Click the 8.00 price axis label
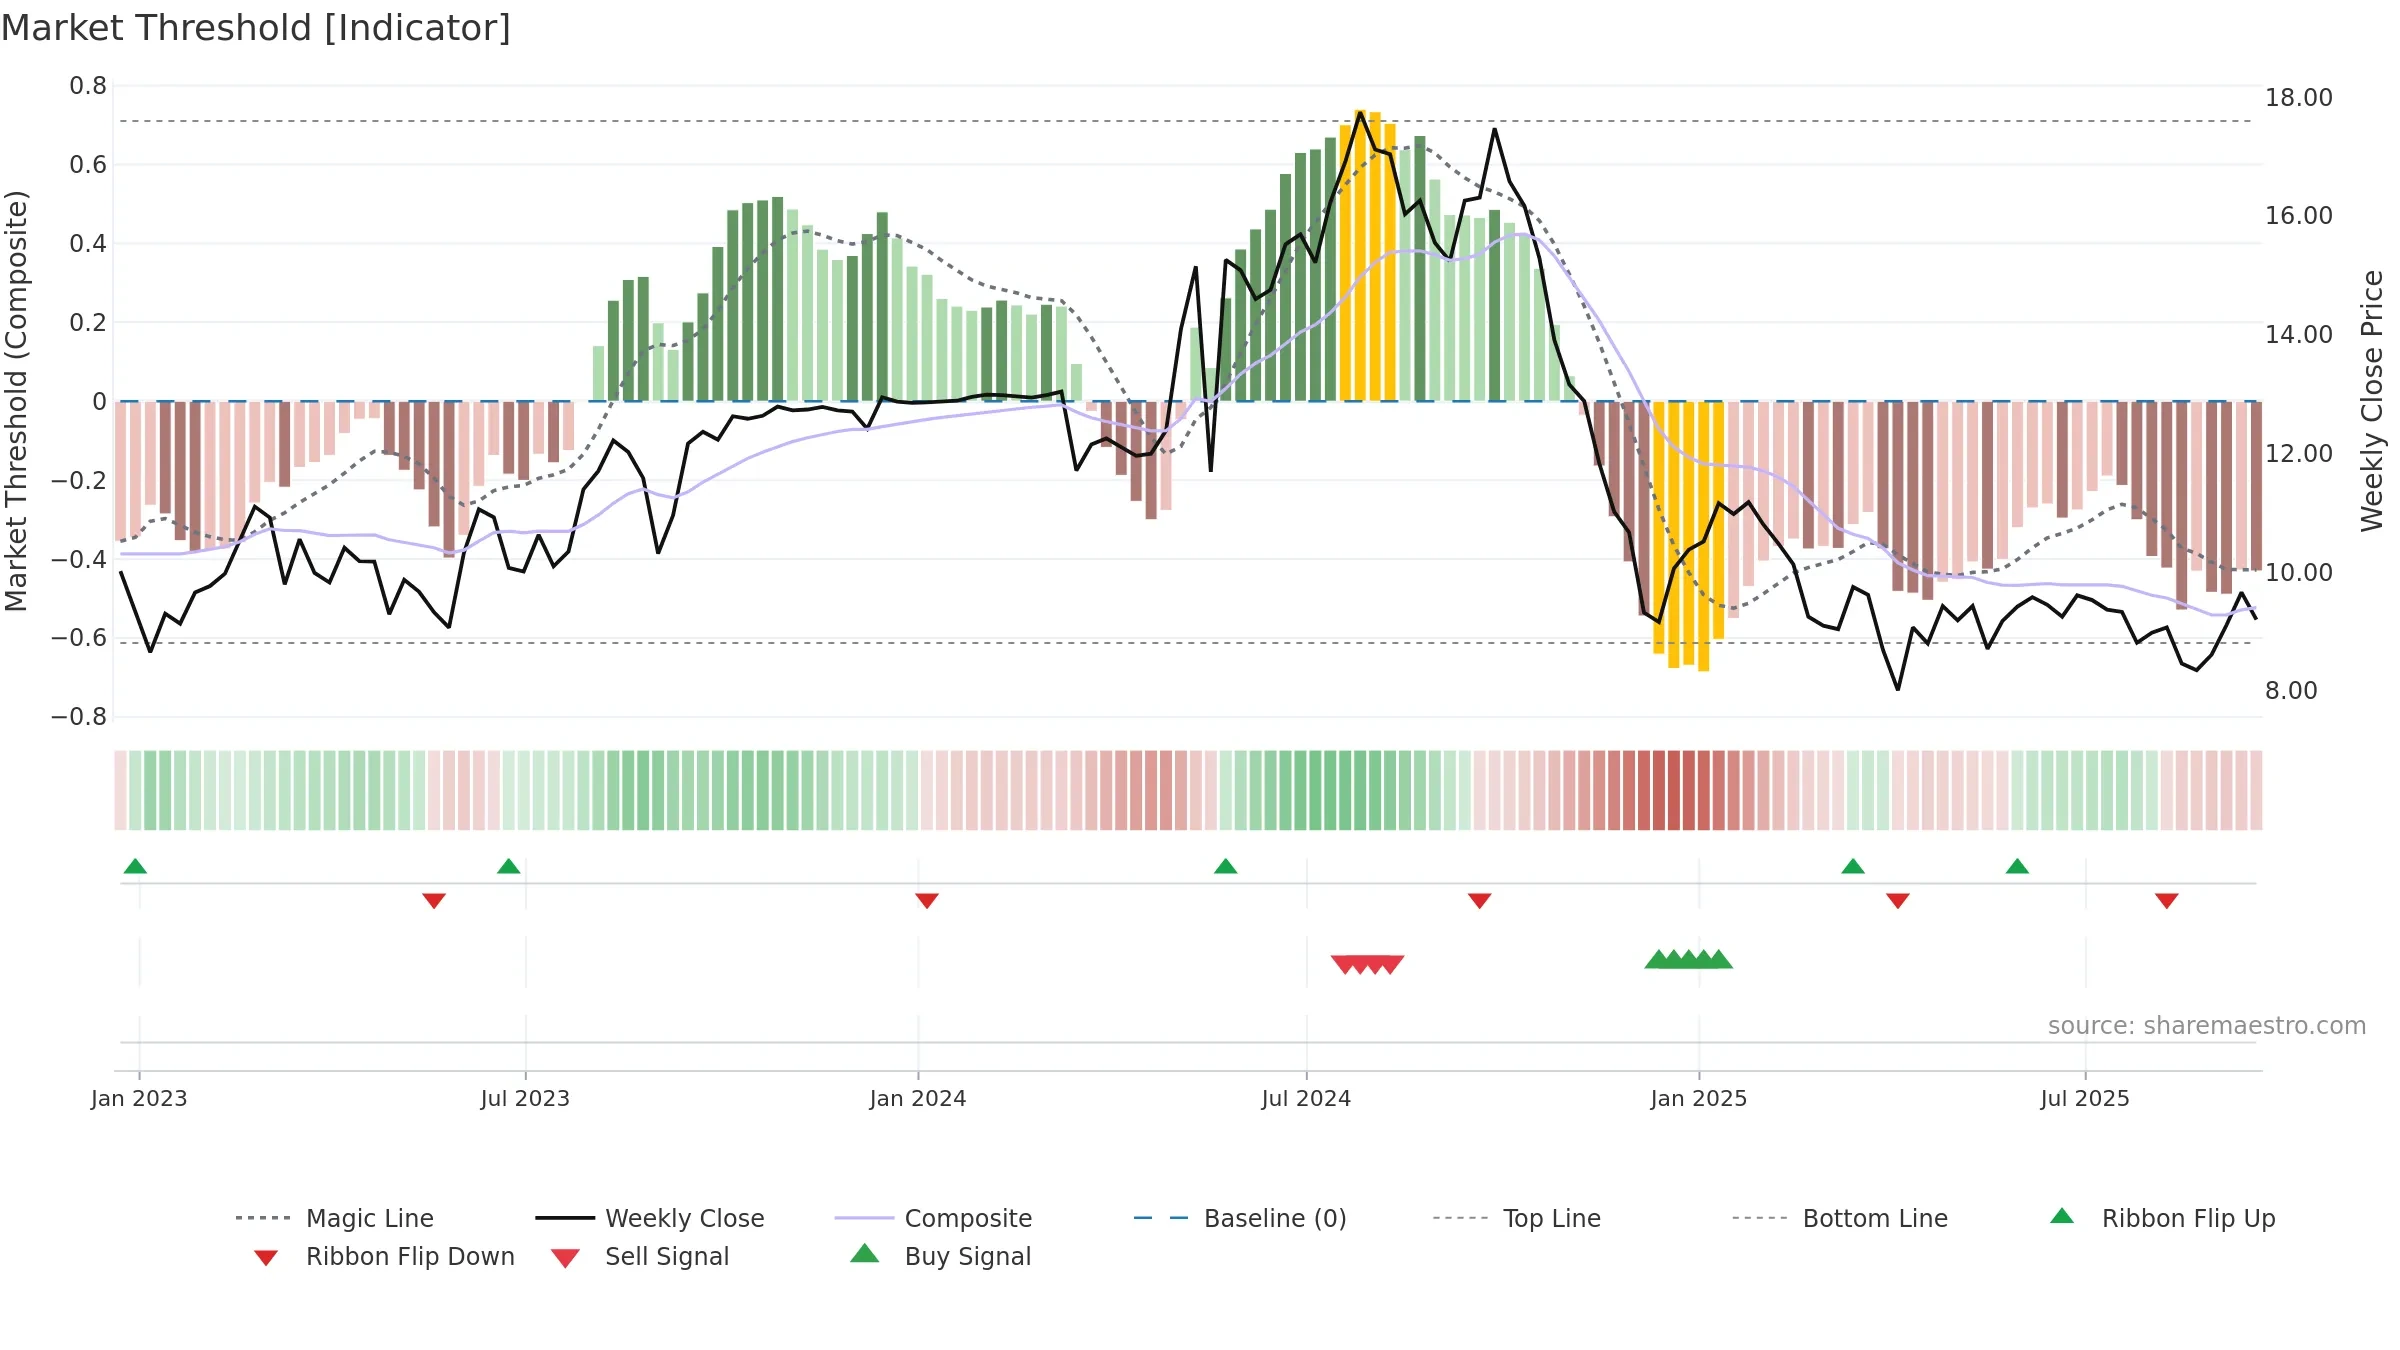The height and width of the screenshot is (1350, 2400). click(2291, 691)
